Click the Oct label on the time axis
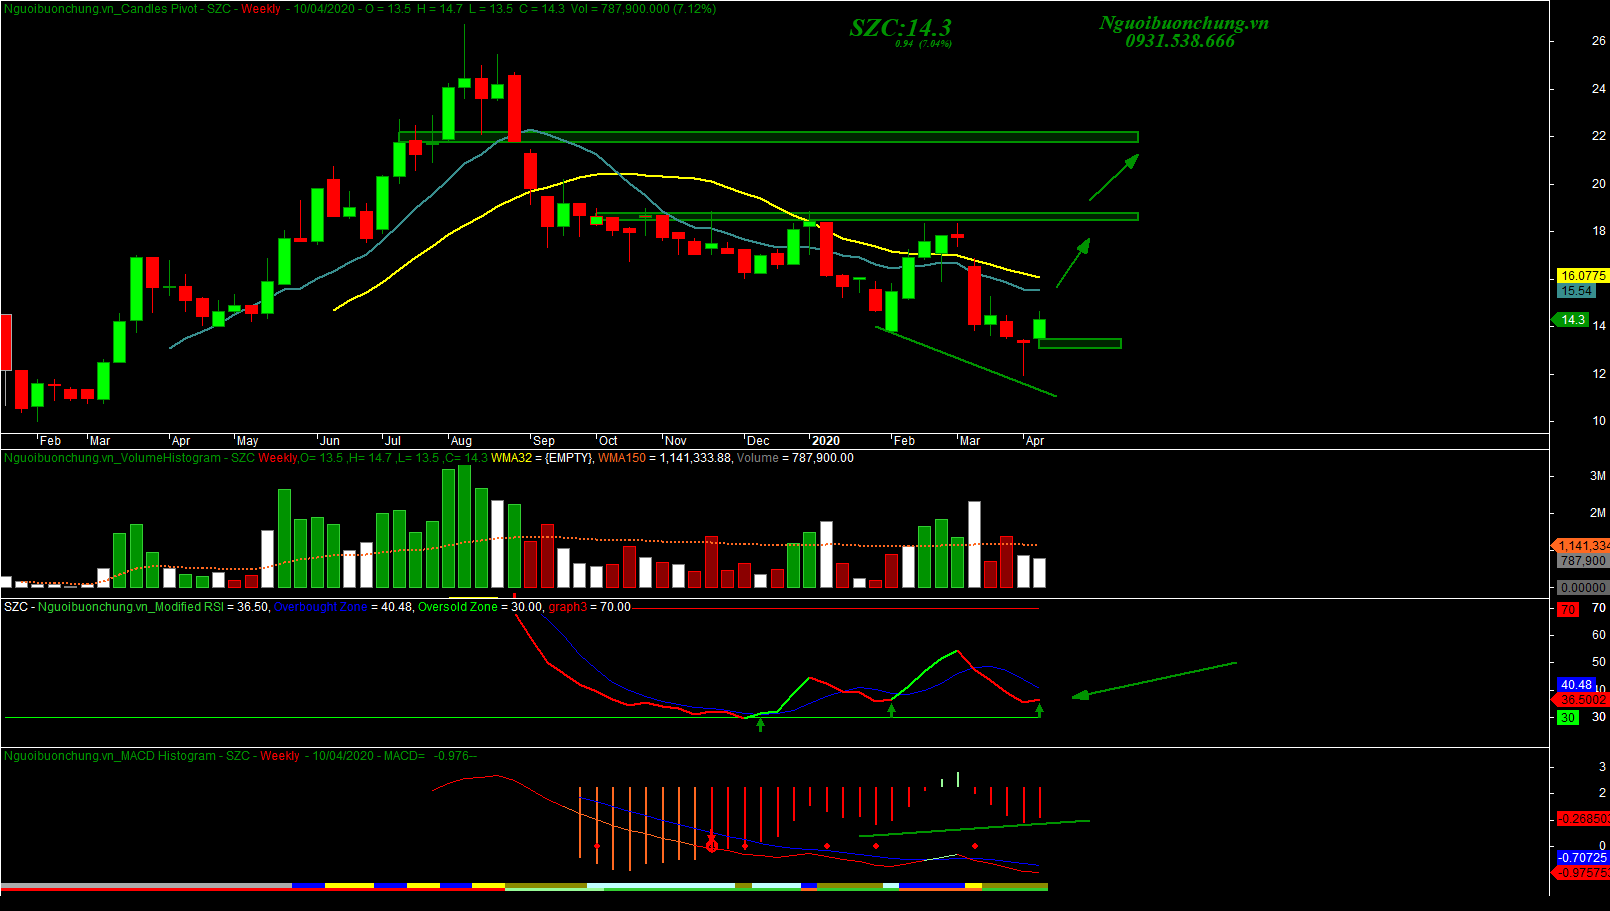The width and height of the screenshot is (1610, 911). pyautogui.click(x=608, y=441)
